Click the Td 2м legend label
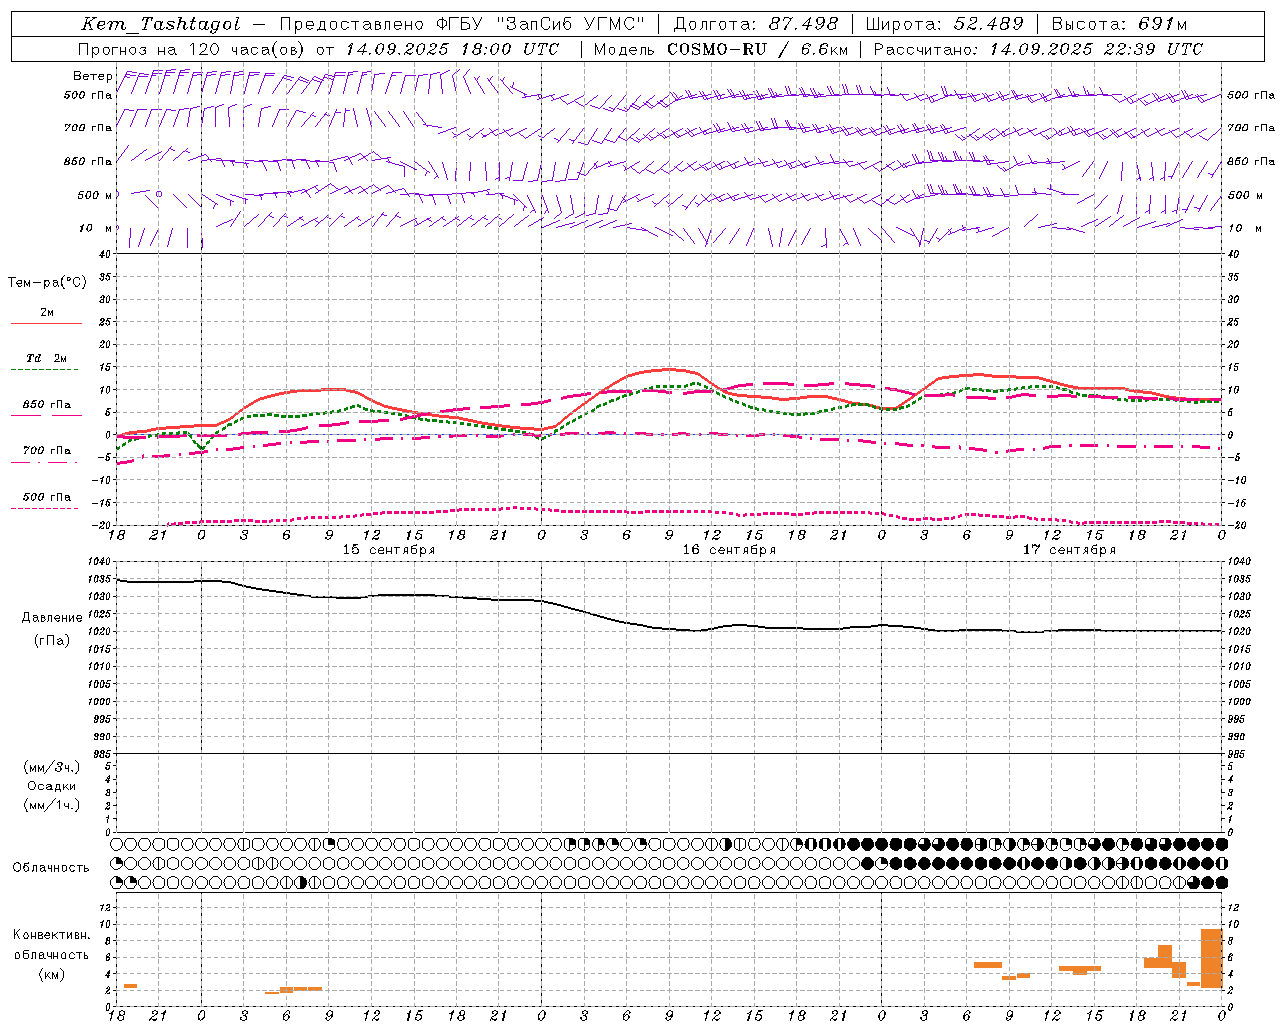This screenshot has width=1280, height=1024. point(46,358)
